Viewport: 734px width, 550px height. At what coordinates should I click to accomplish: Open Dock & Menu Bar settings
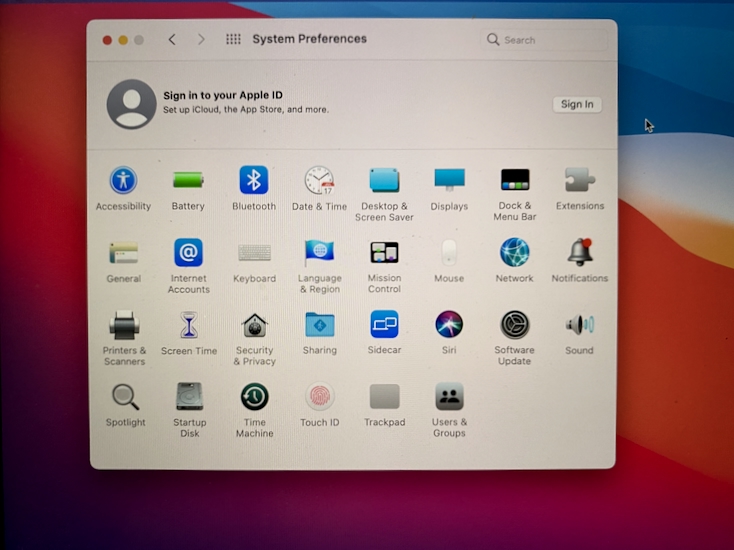[x=514, y=180]
